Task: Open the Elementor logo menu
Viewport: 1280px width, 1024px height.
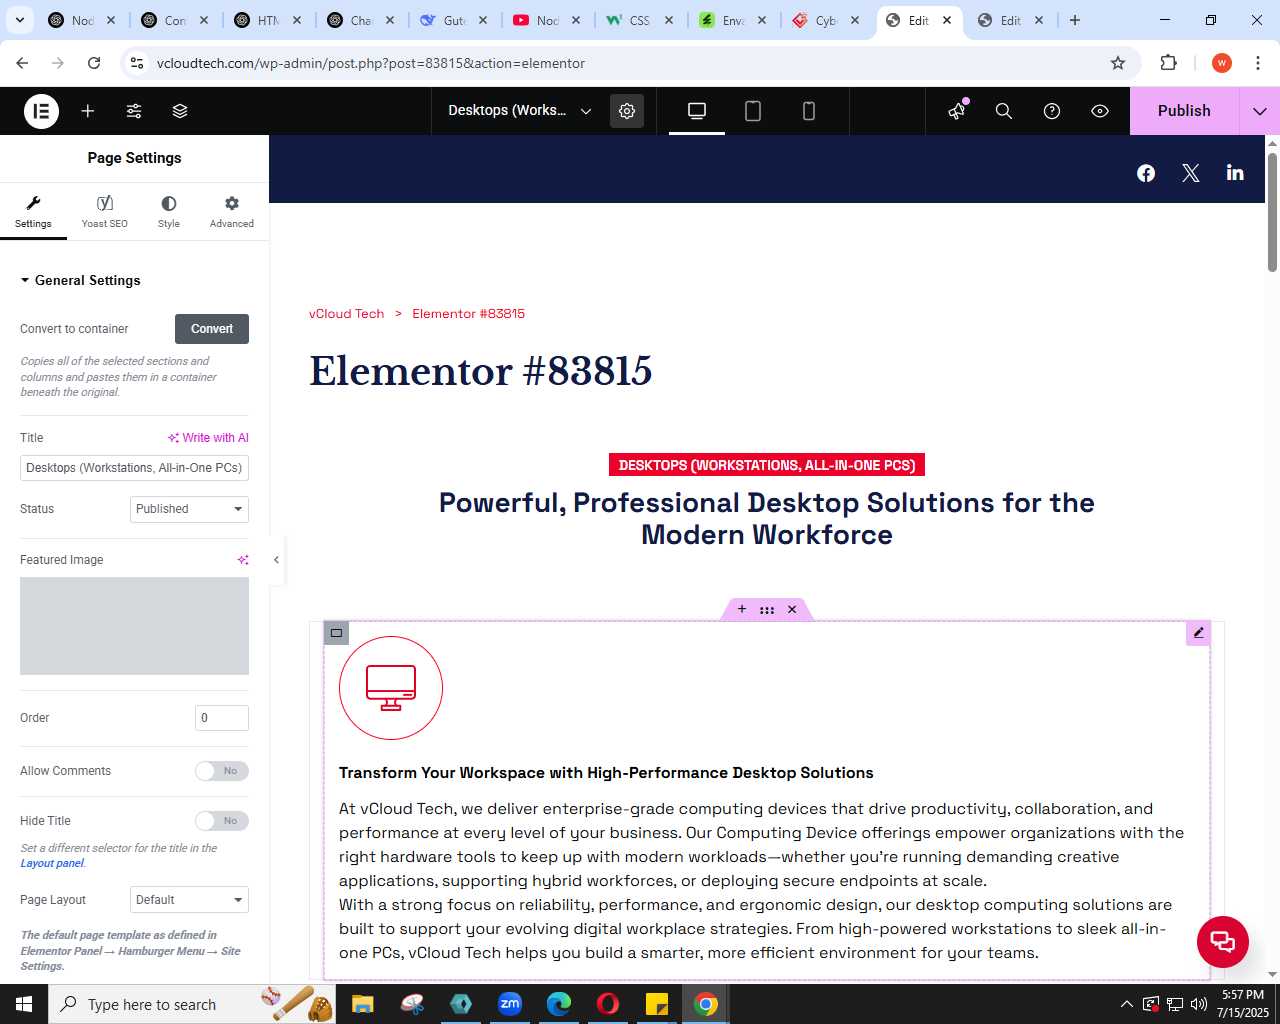Action: [41, 111]
